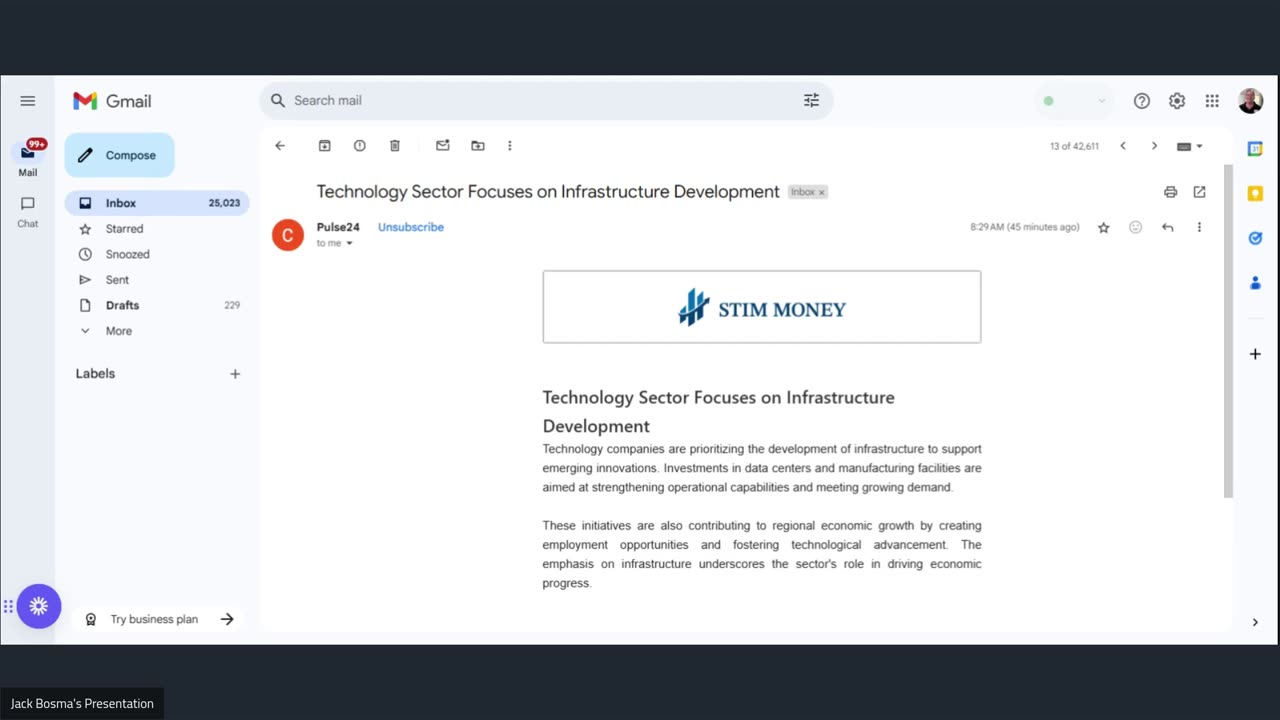This screenshot has height=720, width=1280.
Task: Click the Pulse24 sender avatar
Action: click(x=288, y=235)
